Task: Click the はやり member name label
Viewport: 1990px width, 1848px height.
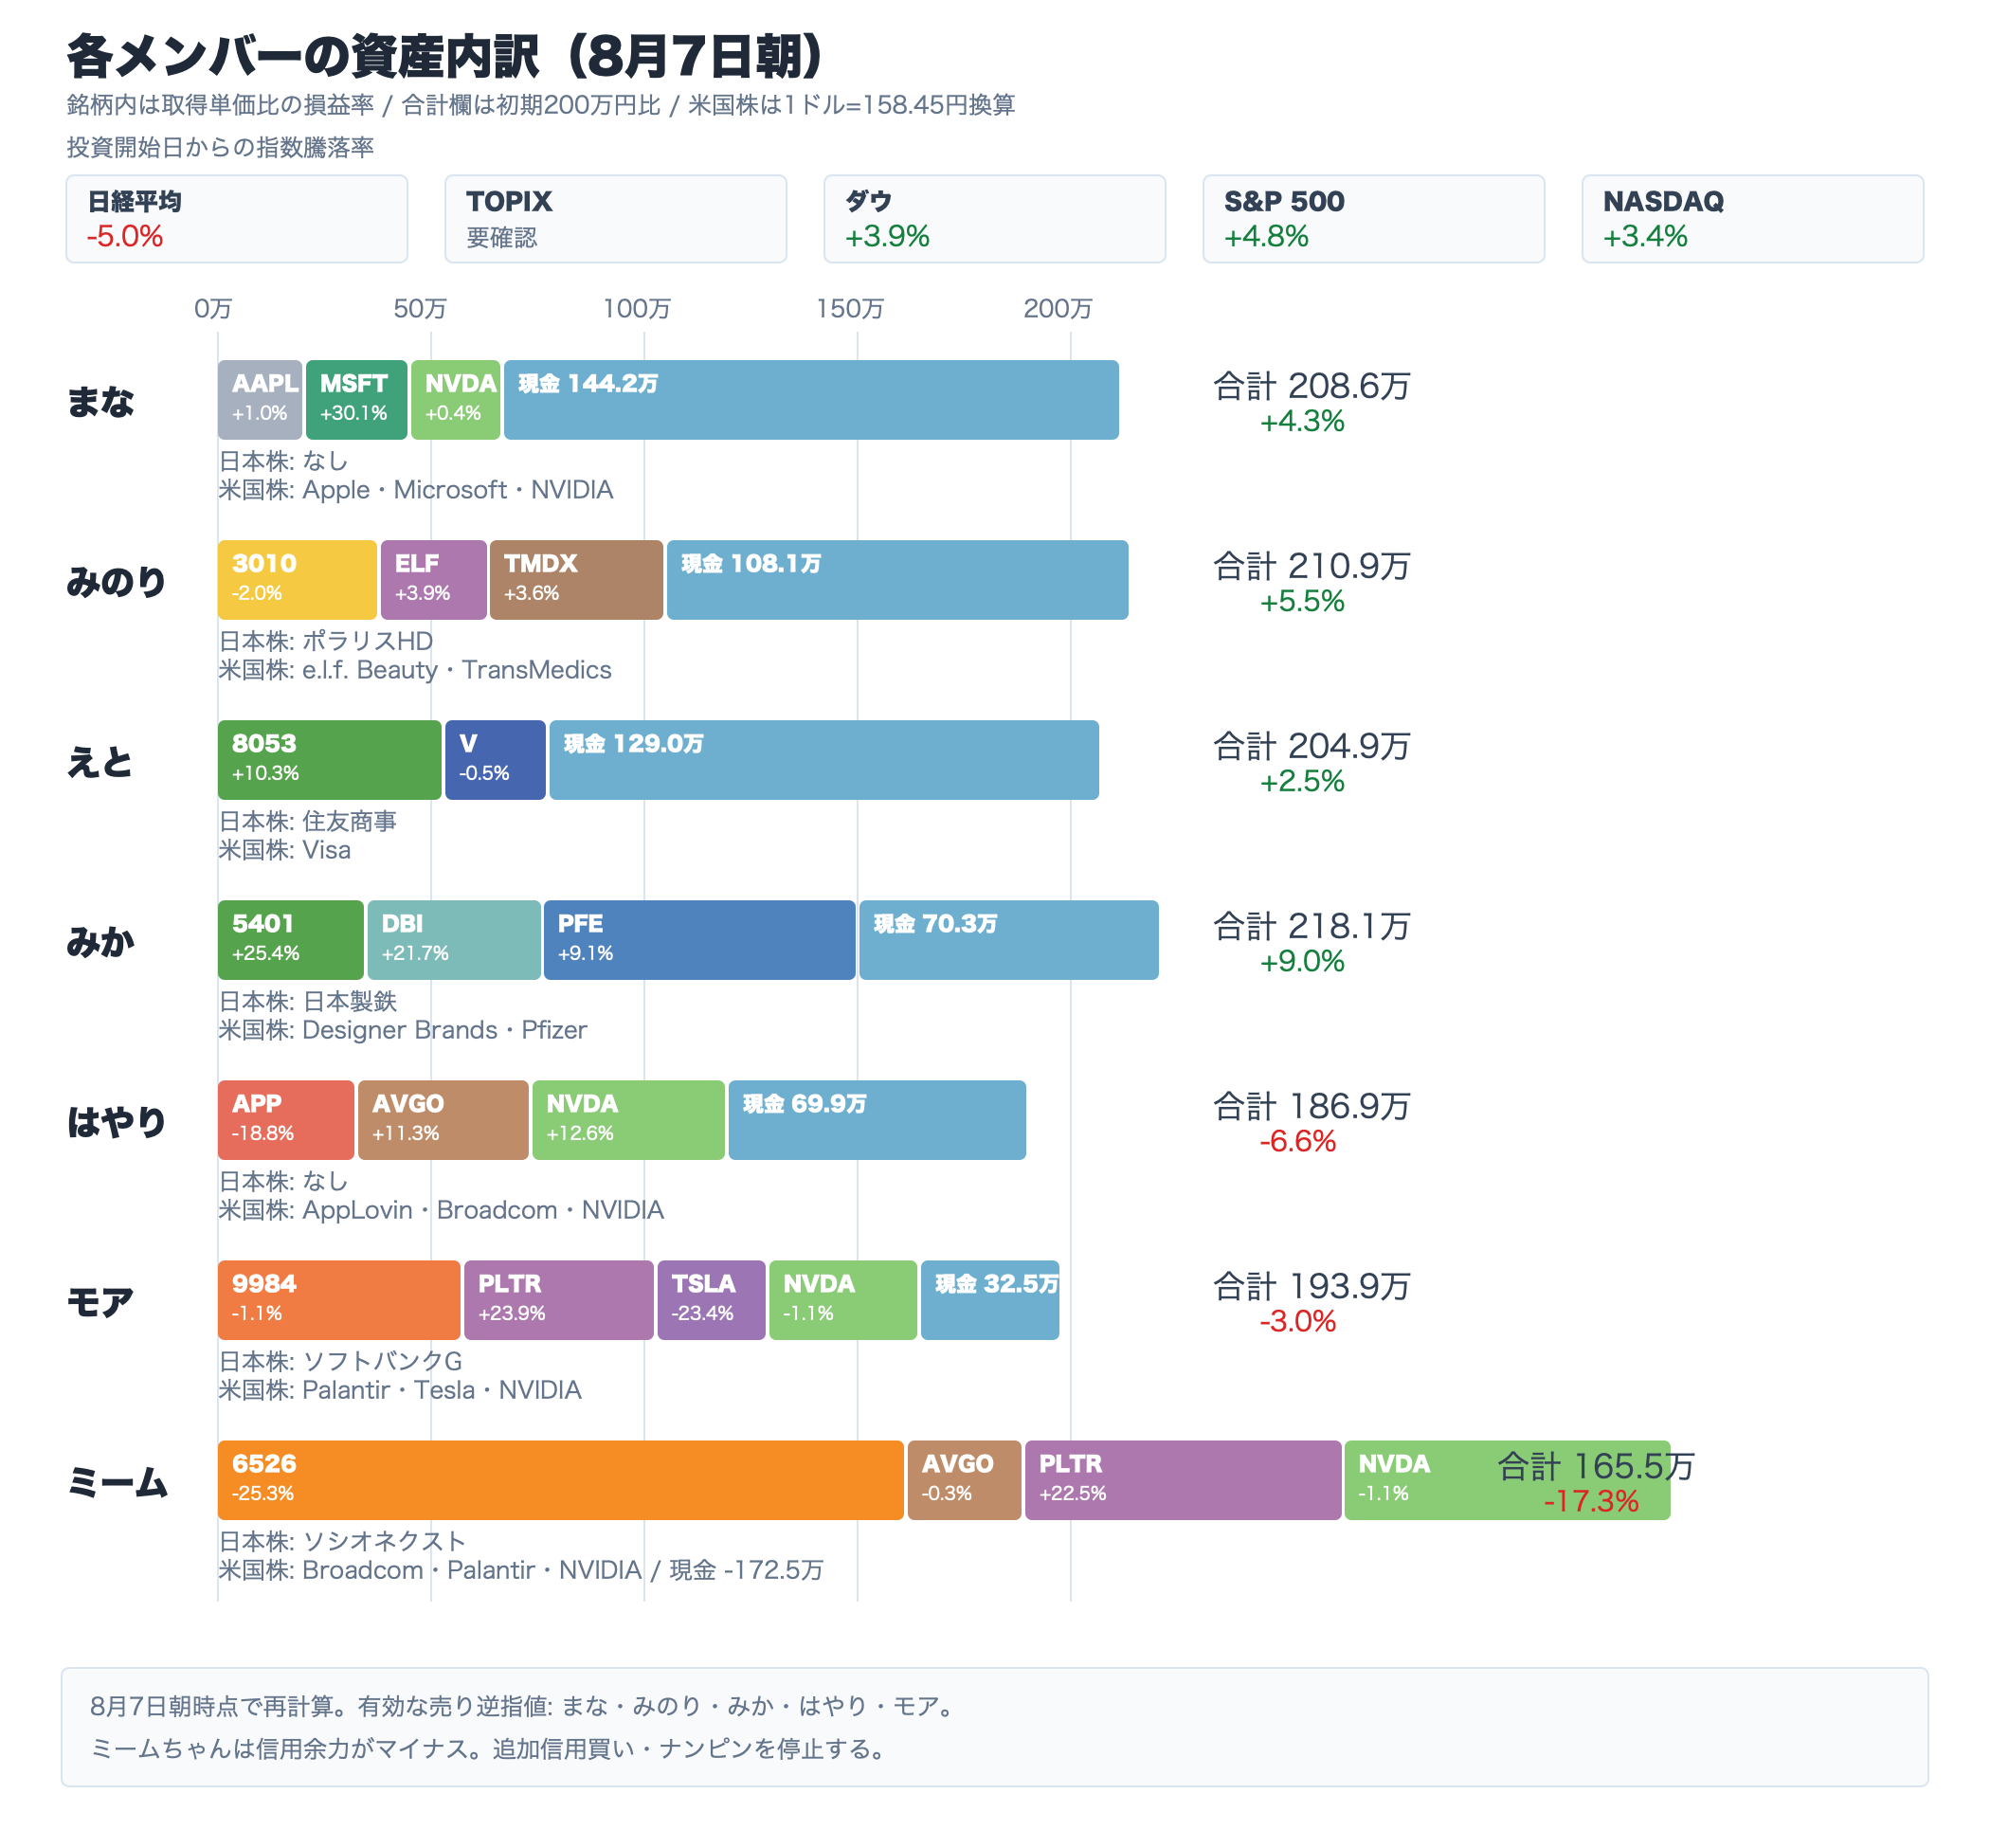Action: pos(116,1121)
